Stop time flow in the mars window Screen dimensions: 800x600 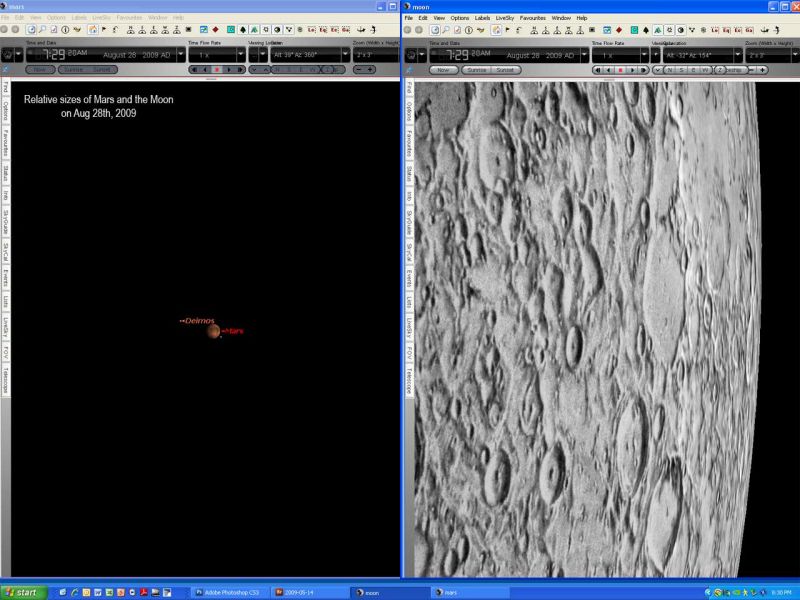click(x=217, y=69)
